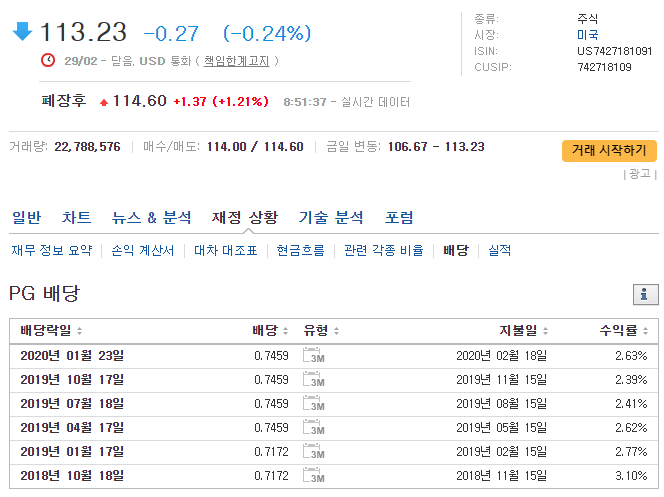This screenshot has height=497, width=664.
Task: Click the 3.10% yield value
Action: 631,476
